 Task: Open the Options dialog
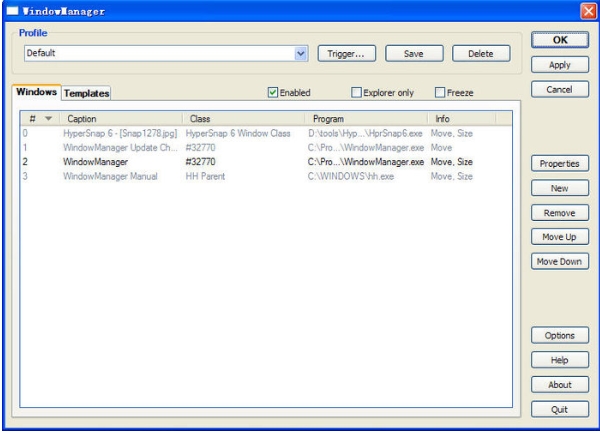click(x=560, y=335)
